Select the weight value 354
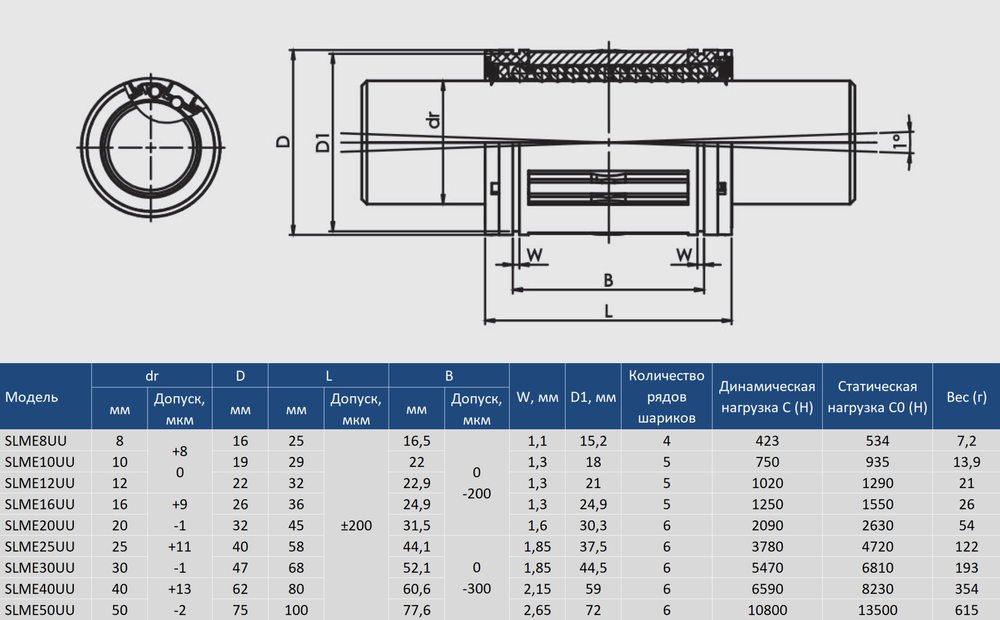Viewport: 1000px width, 620px height. coord(966,588)
